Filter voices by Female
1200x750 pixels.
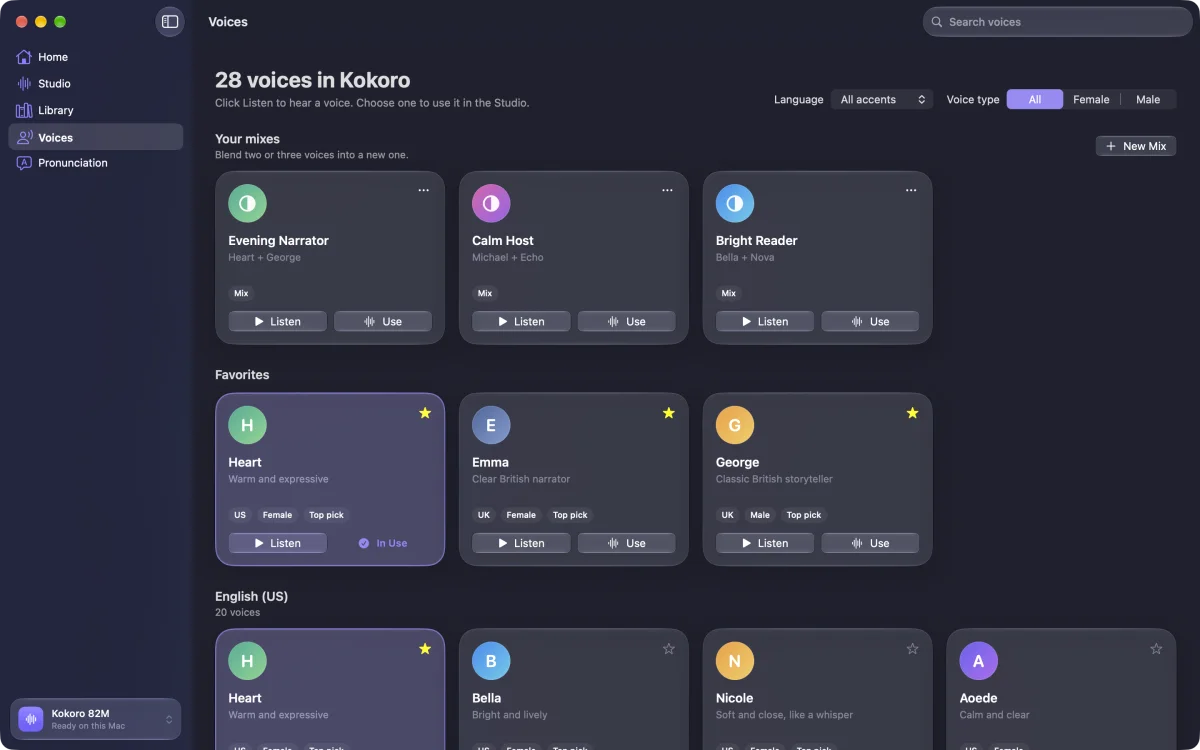(1091, 99)
